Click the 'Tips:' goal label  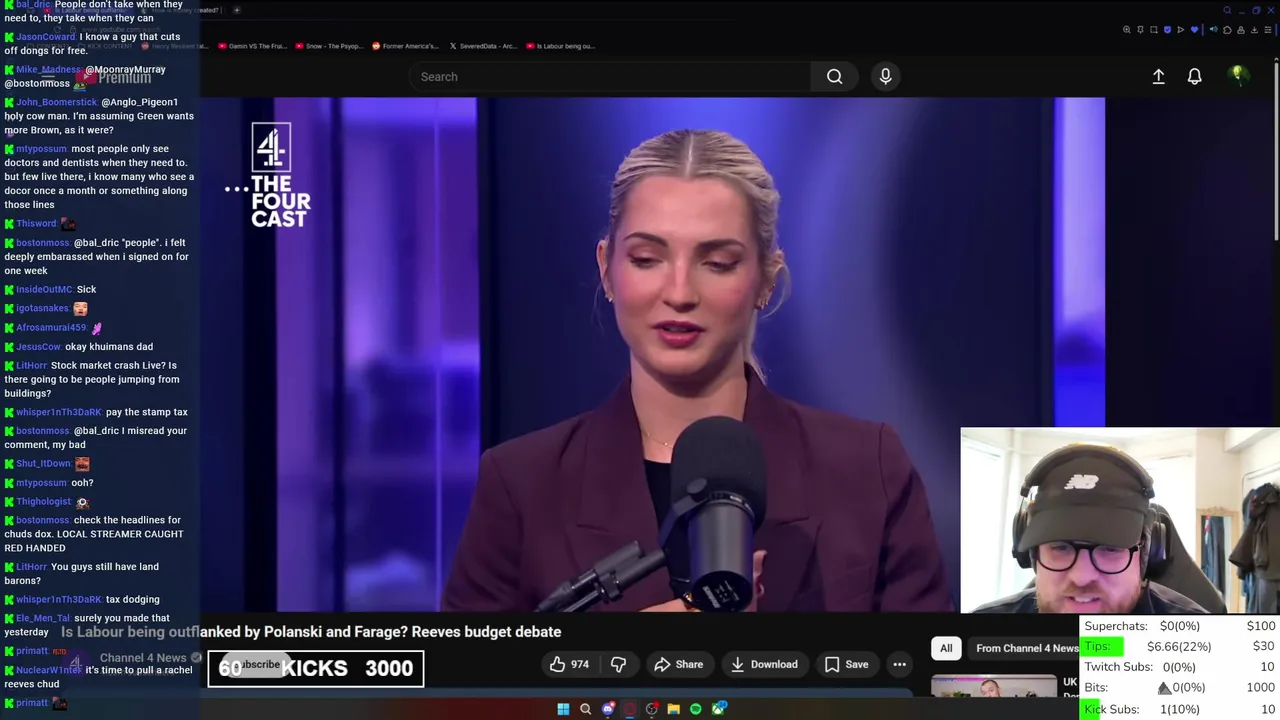point(1098,646)
